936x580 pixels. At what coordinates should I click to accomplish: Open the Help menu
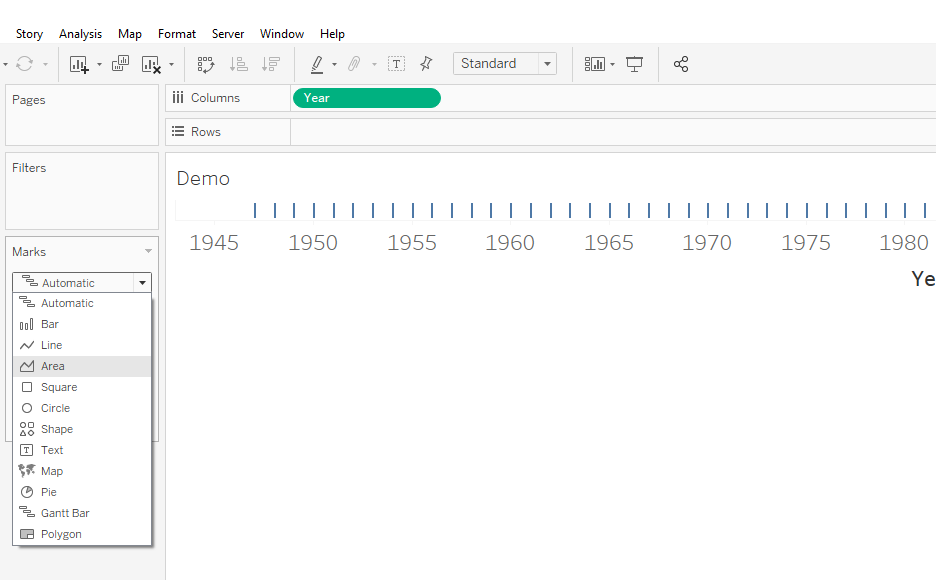coord(332,34)
